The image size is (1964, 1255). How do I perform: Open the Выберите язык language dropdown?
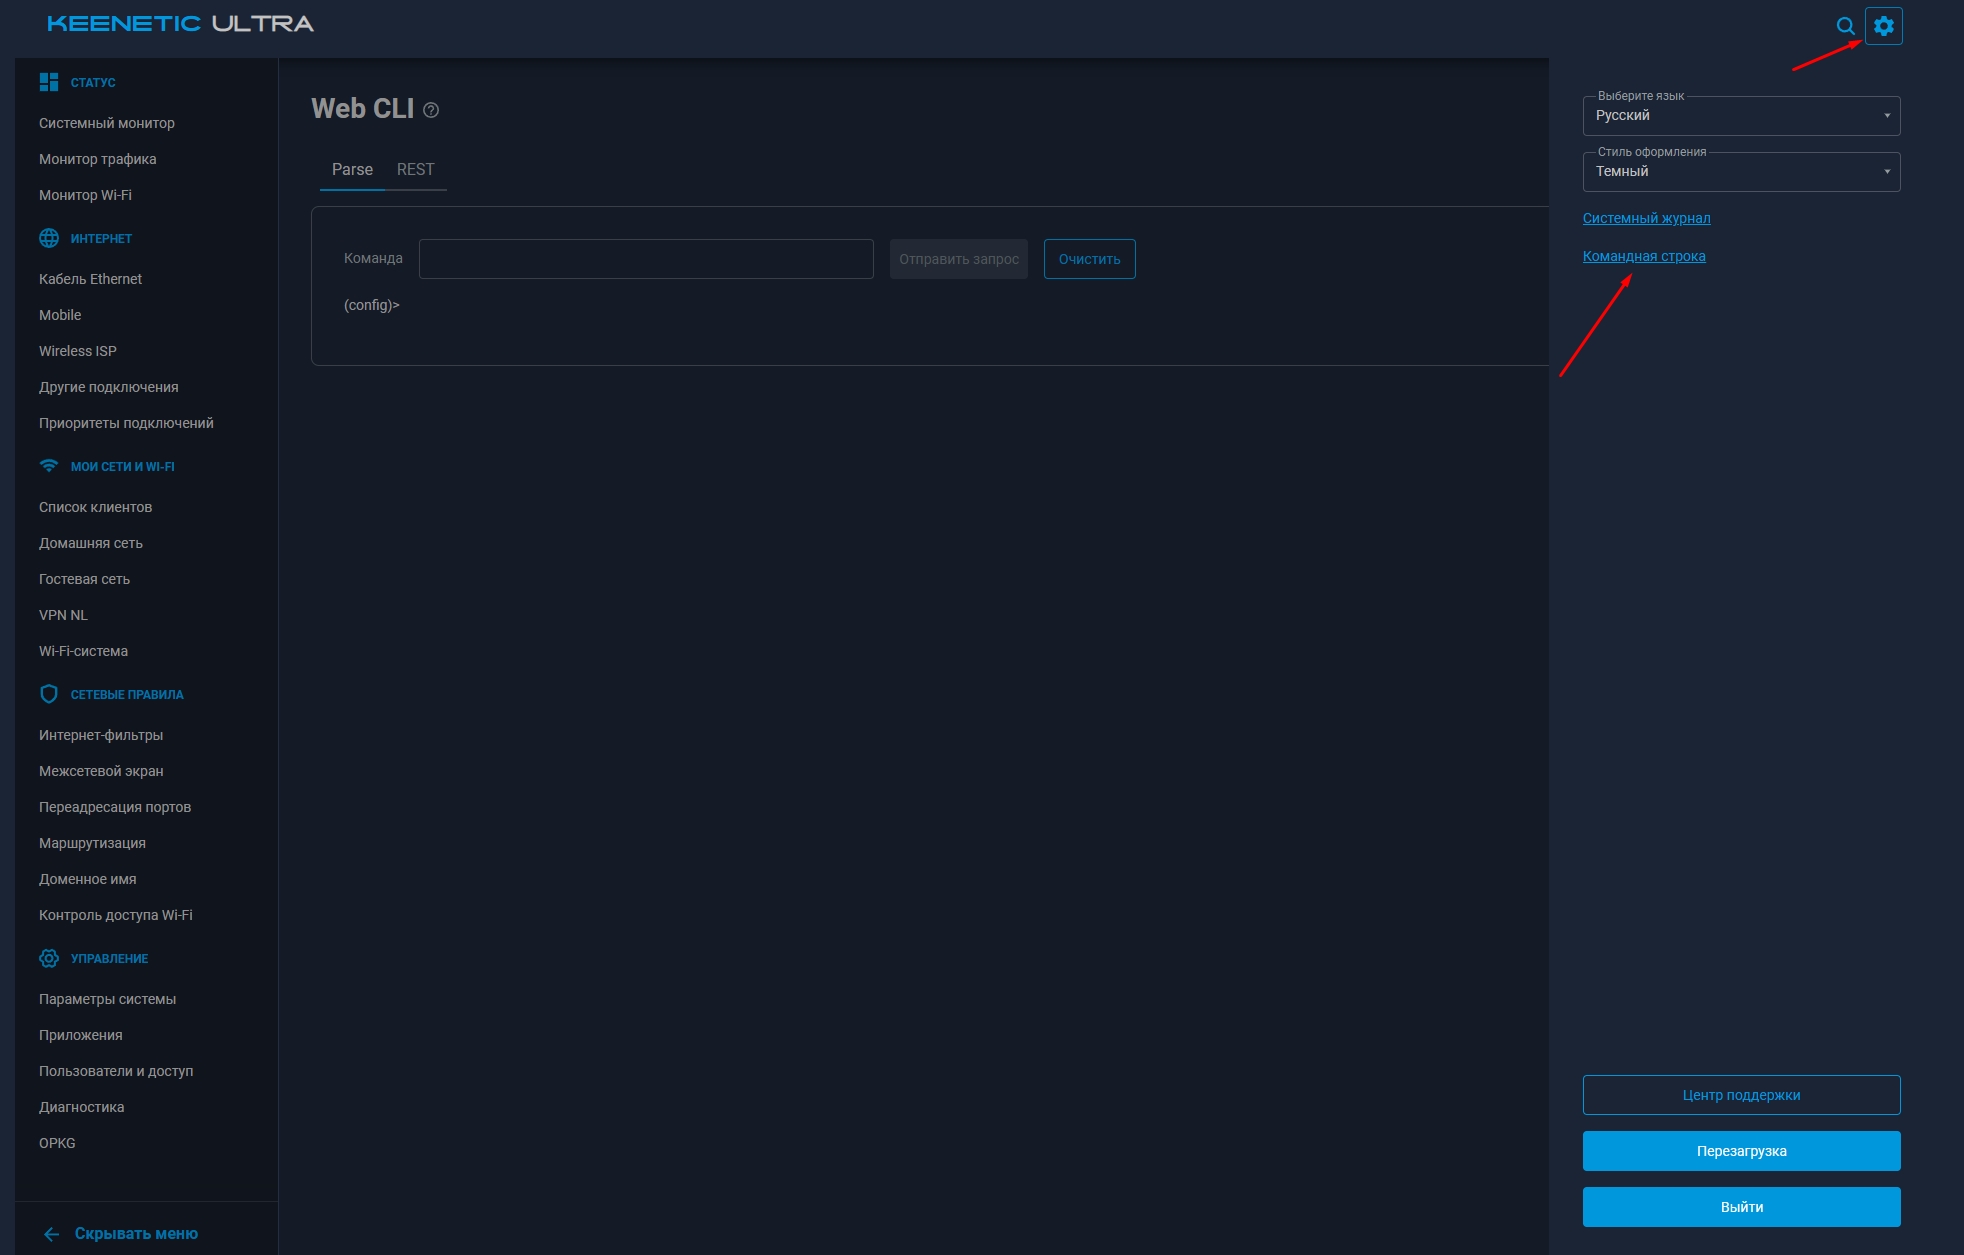tap(1740, 116)
